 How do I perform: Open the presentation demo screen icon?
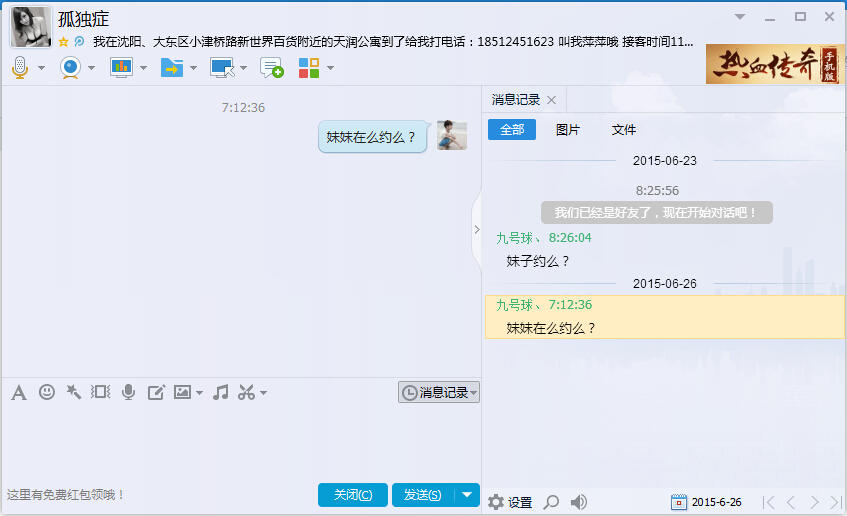tap(122, 68)
